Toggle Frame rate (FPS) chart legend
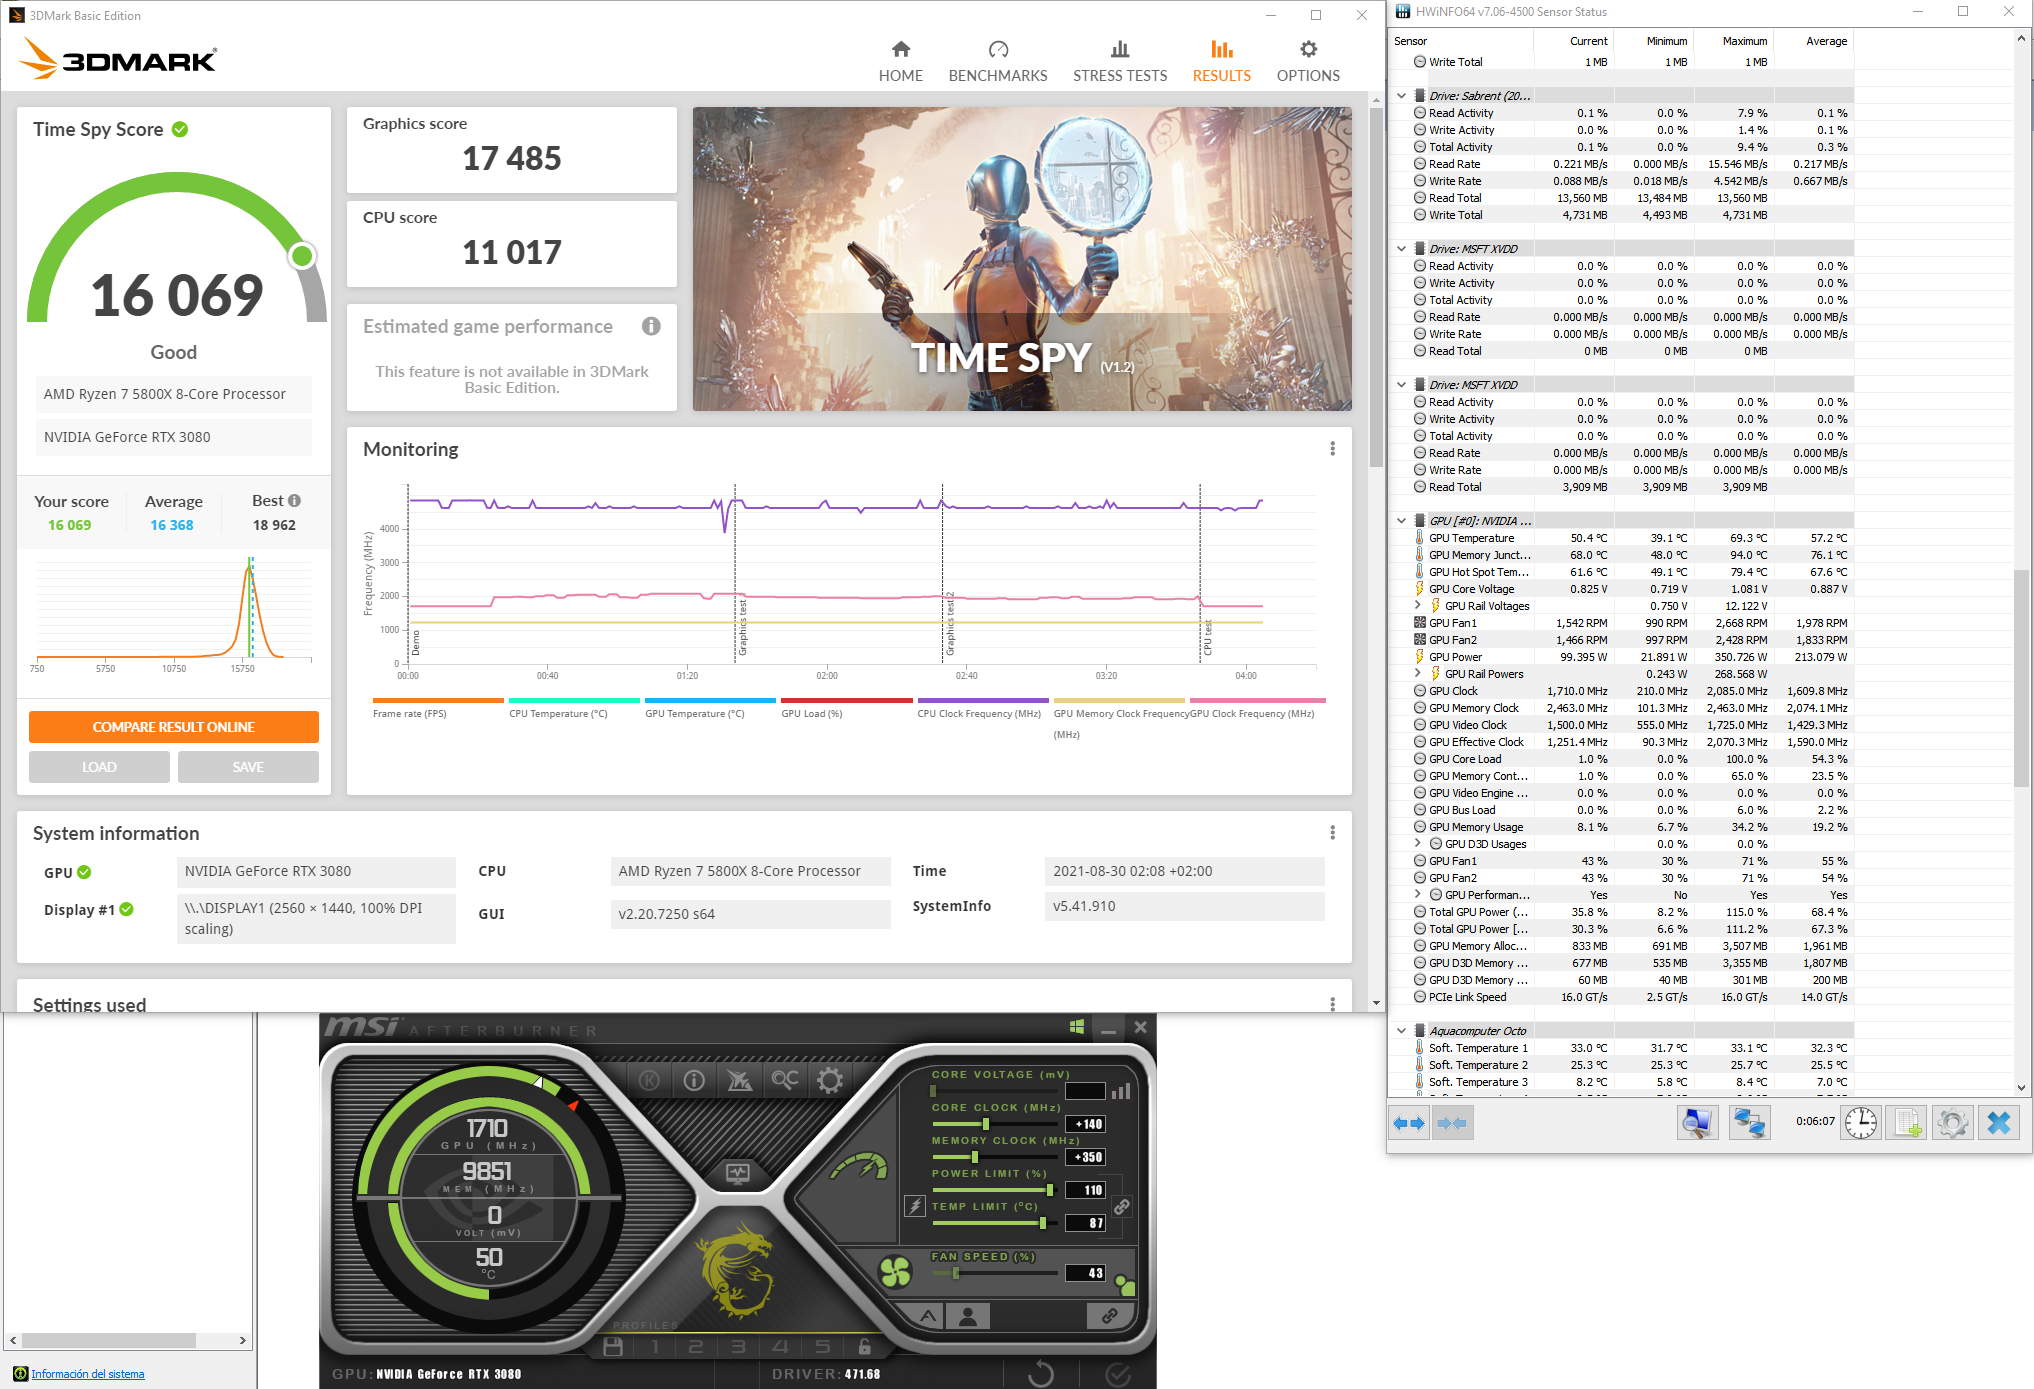 pyautogui.click(x=438, y=707)
